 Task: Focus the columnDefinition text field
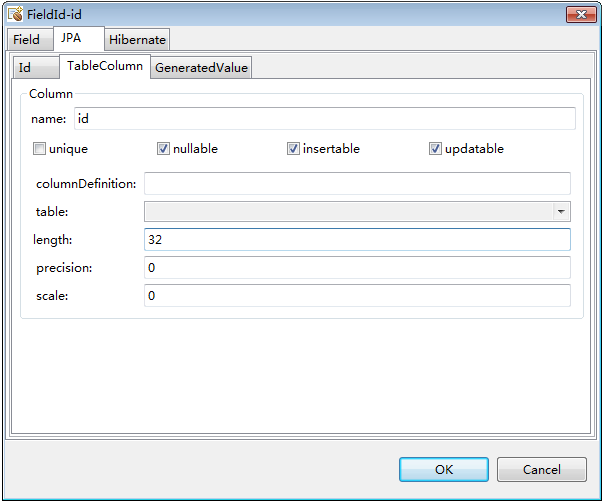coord(357,184)
